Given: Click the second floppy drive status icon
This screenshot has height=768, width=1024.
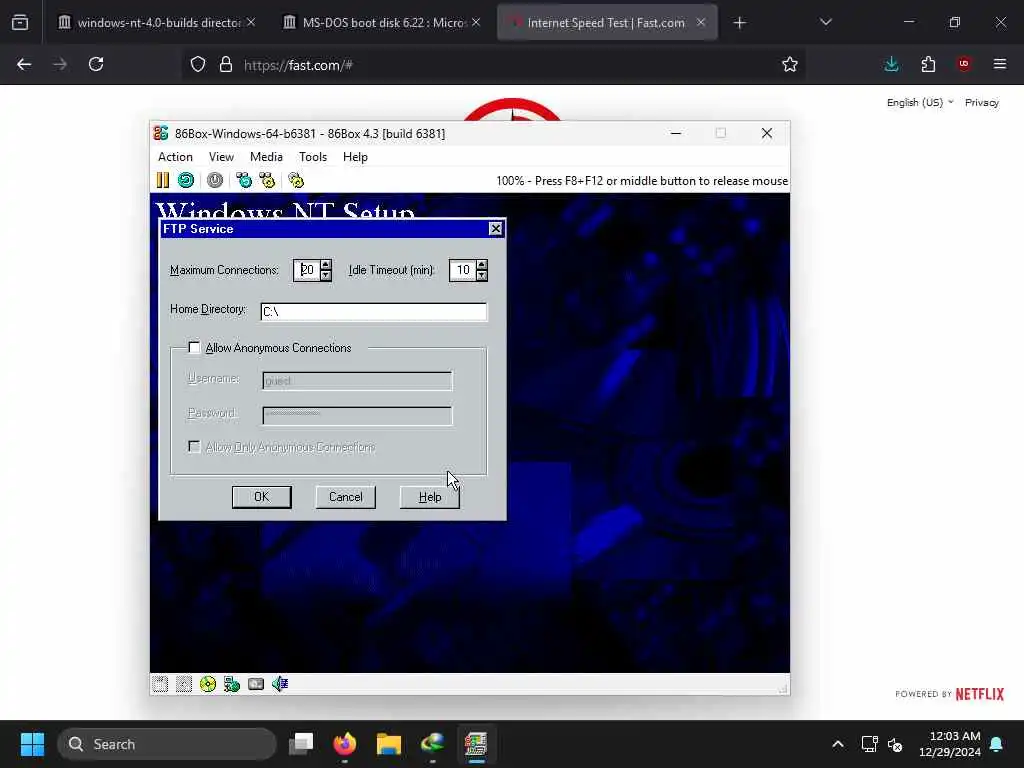Looking at the screenshot, I should (x=184, y=684).
